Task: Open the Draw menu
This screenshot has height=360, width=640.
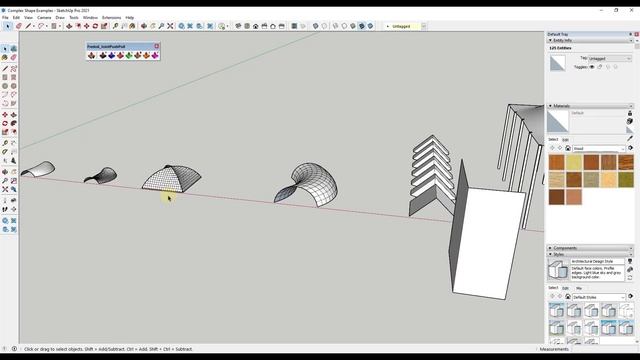Action: (60, 18)
